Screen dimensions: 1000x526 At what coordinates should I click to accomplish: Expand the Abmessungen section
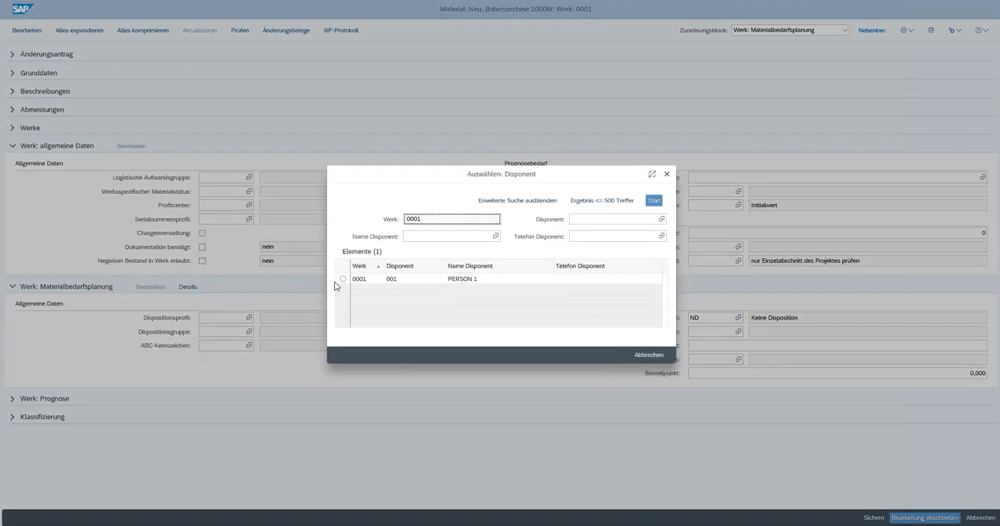(12, 110)
